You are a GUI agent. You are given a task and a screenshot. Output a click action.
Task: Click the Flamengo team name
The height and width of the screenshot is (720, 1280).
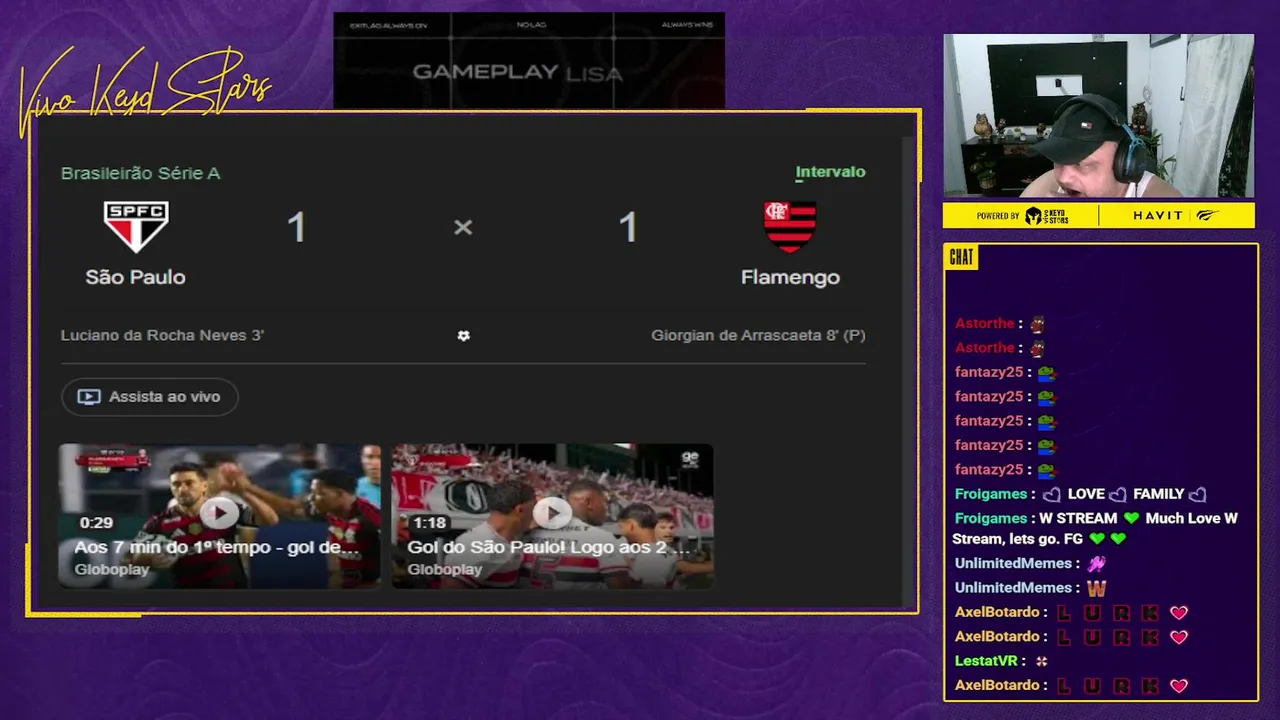pyautogui.click(x=790, y=277)
